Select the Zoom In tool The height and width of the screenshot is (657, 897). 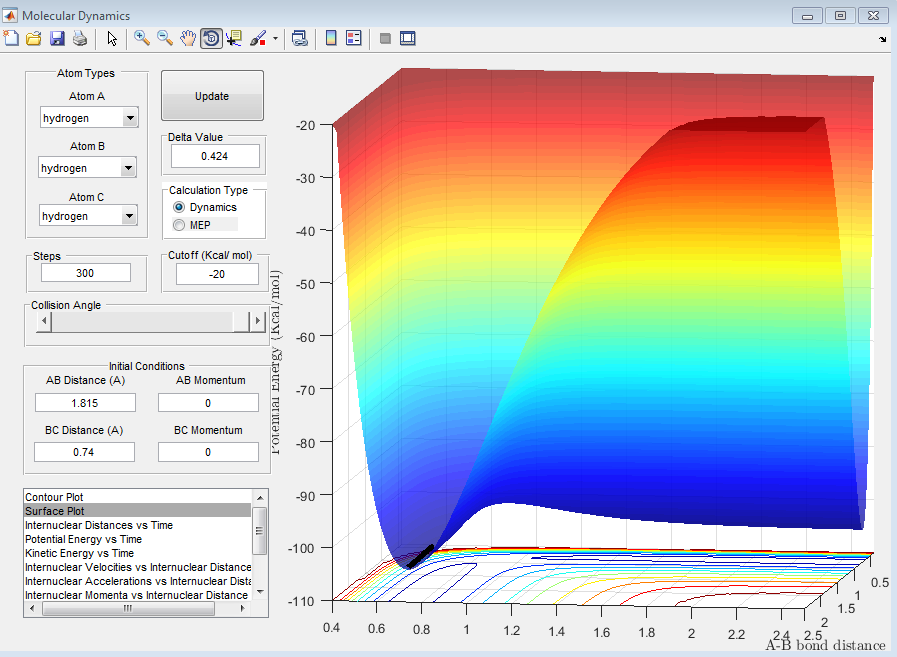click(x=142, y=38)
